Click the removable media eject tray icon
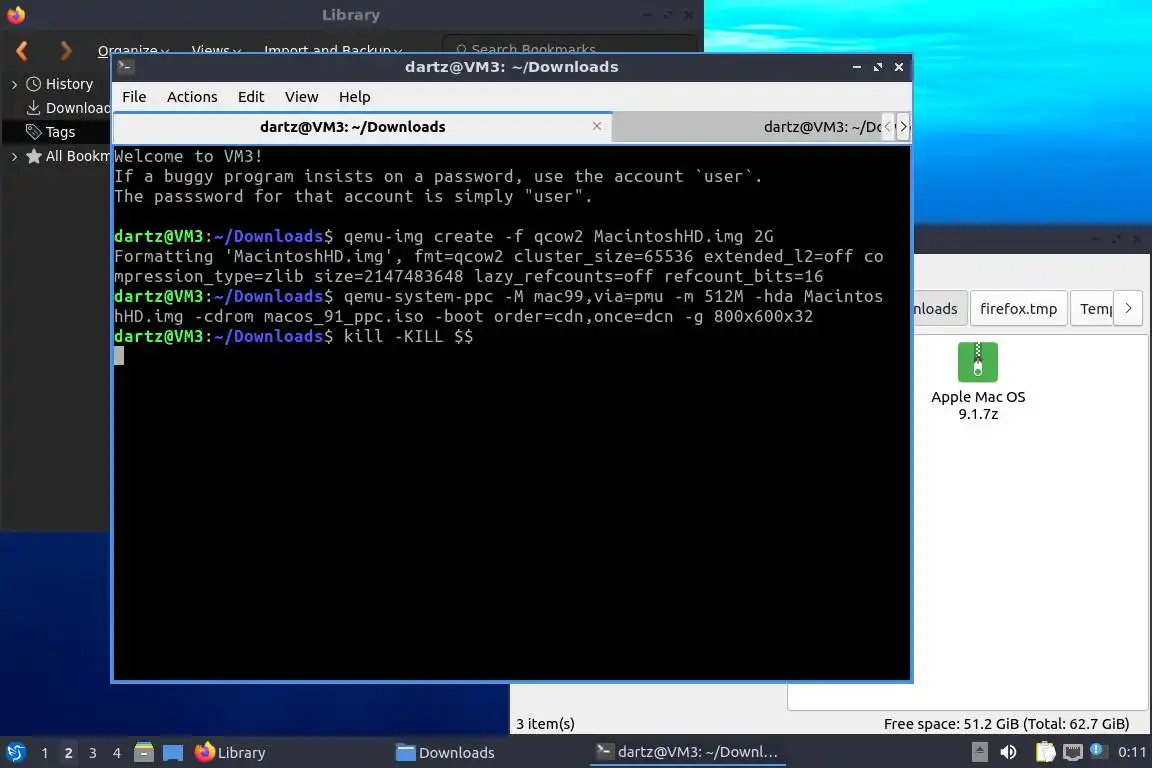The width and height of the screenshot is (1152, 768). pyautogui.click(x=979, y=753)
